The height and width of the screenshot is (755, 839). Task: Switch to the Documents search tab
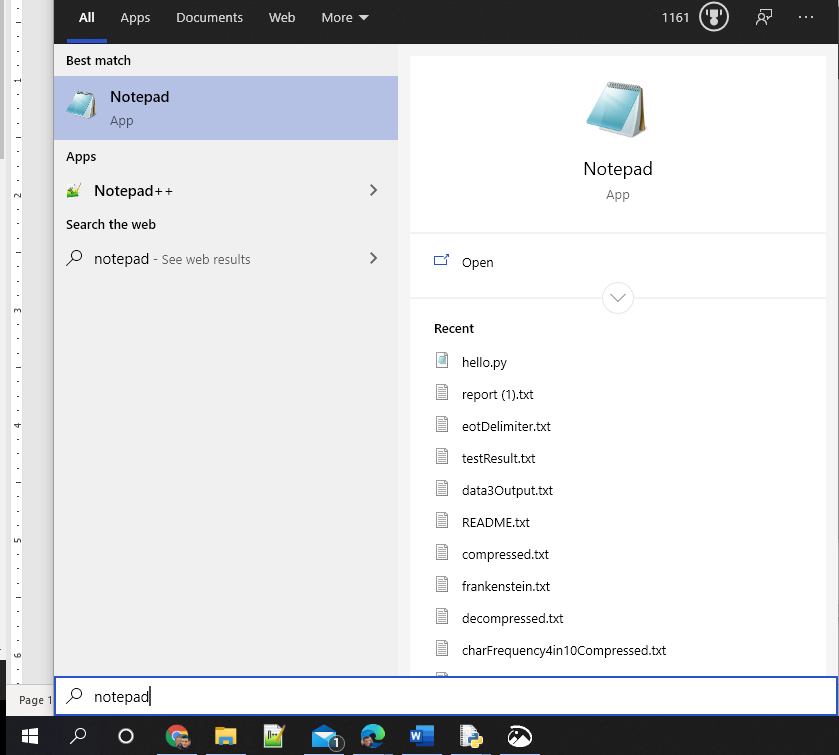coord(209,17)
